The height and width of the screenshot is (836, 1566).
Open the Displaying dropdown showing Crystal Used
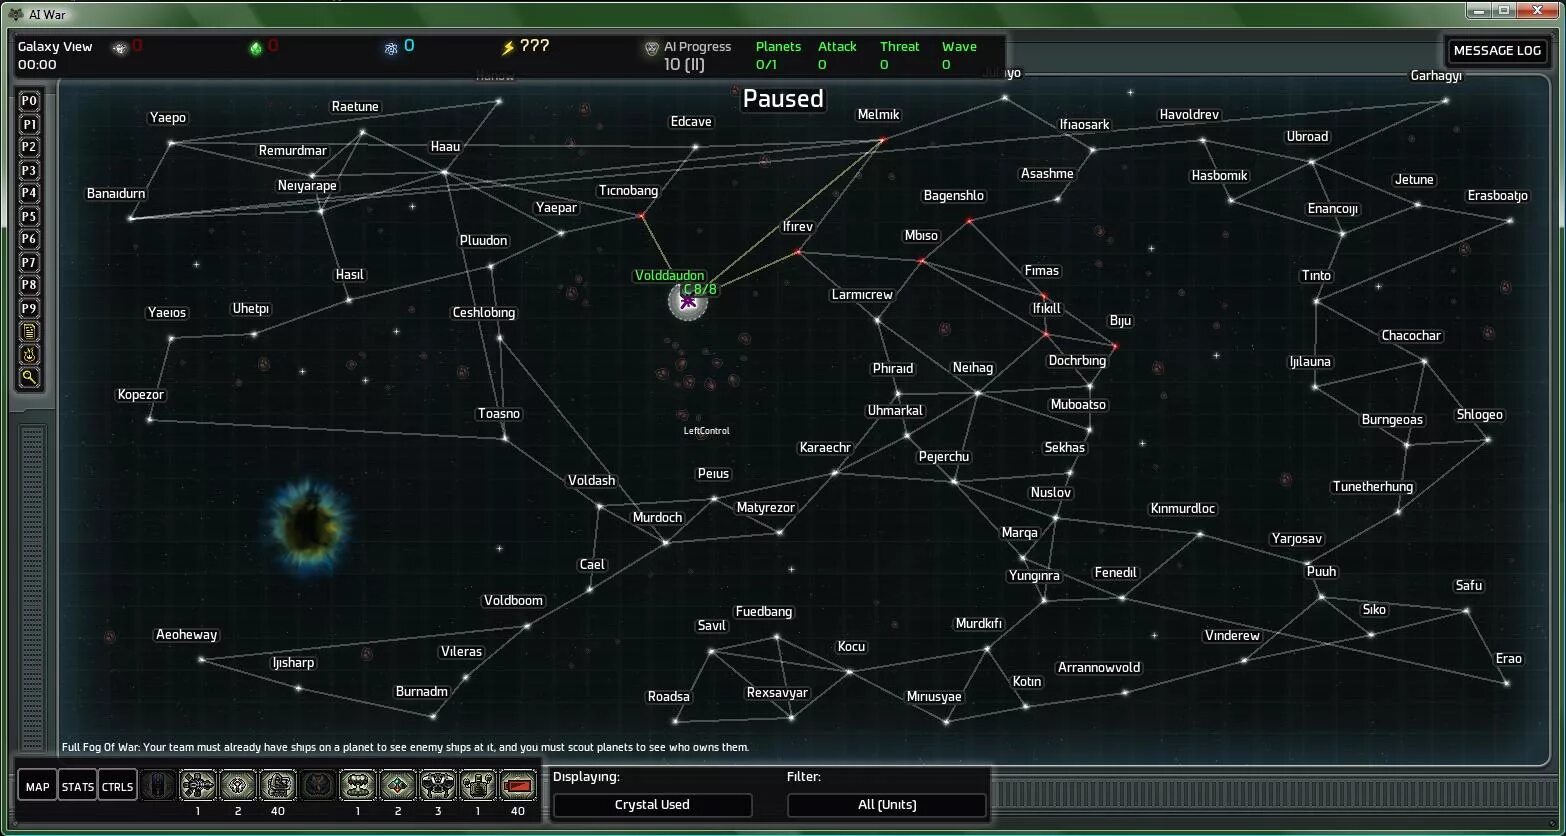pos(652,805)
